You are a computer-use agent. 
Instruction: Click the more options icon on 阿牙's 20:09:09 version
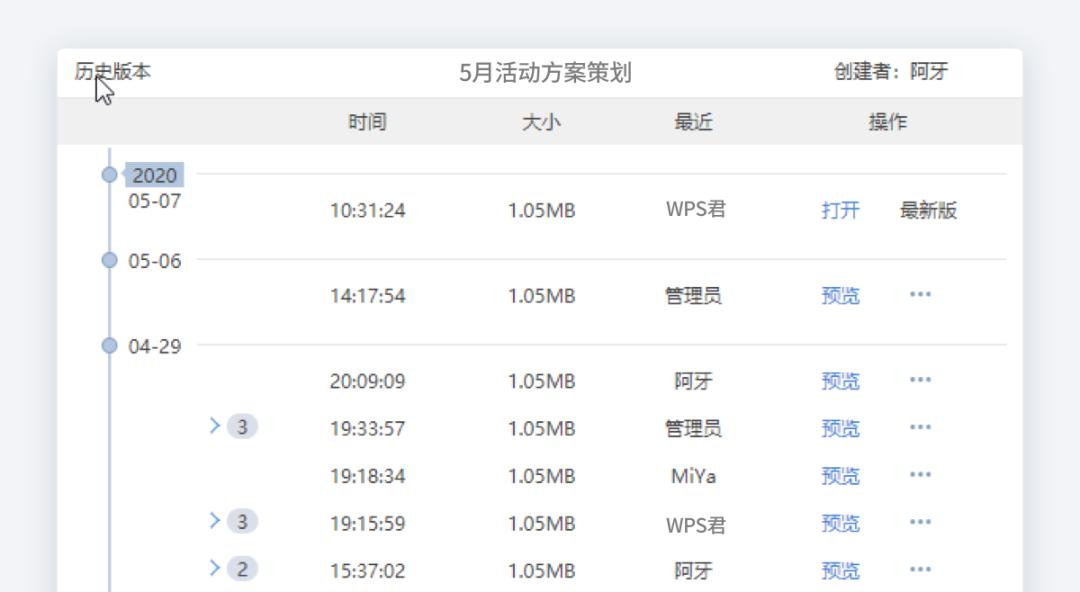coord(919,380)
